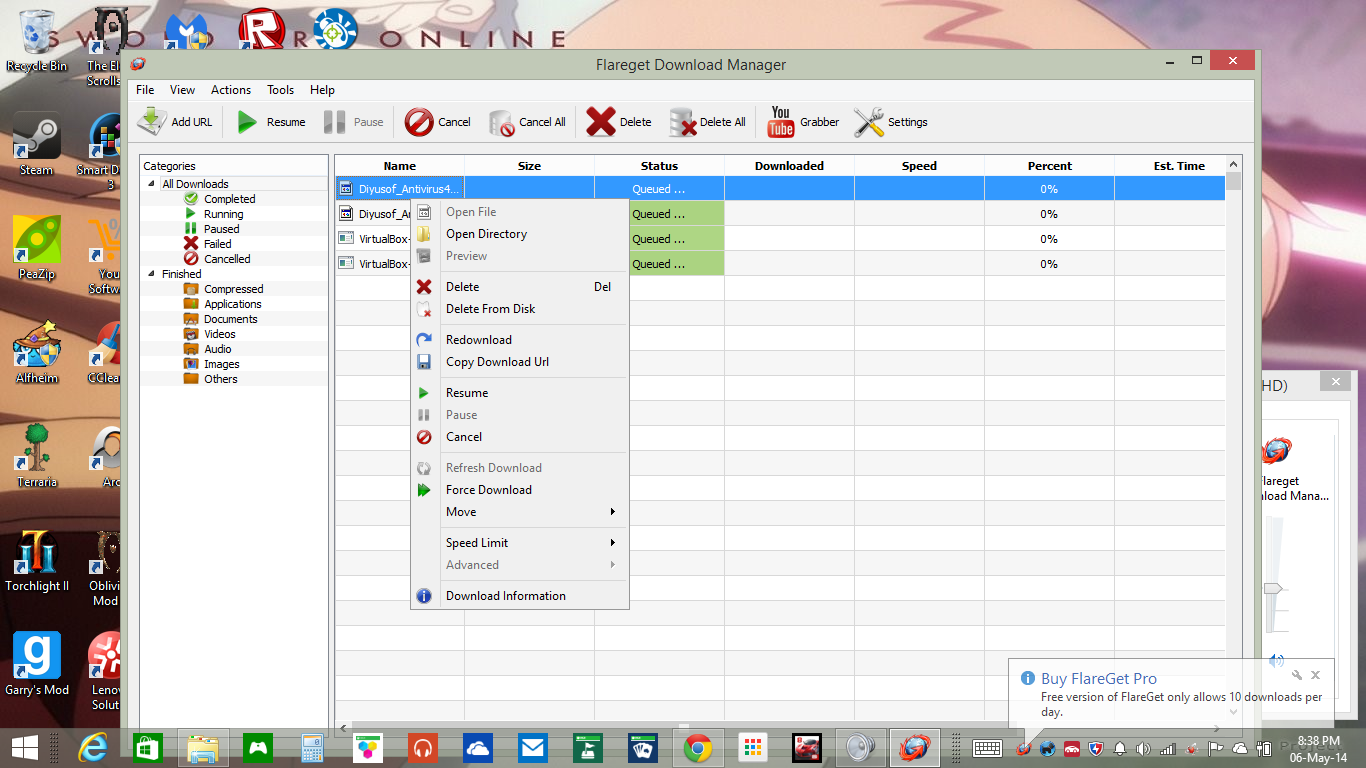Open the Tools menu

click(x=280, y=90)
